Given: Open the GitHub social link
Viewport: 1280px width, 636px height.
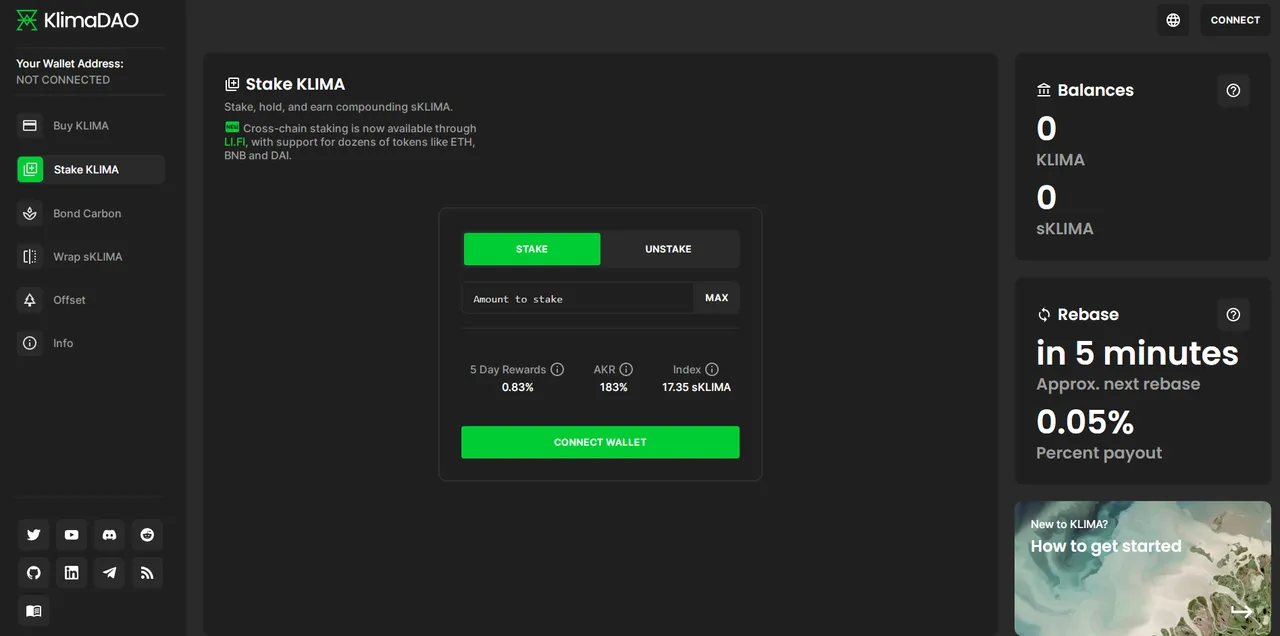Looking at the screenshot, I should (x=34, y=573).
